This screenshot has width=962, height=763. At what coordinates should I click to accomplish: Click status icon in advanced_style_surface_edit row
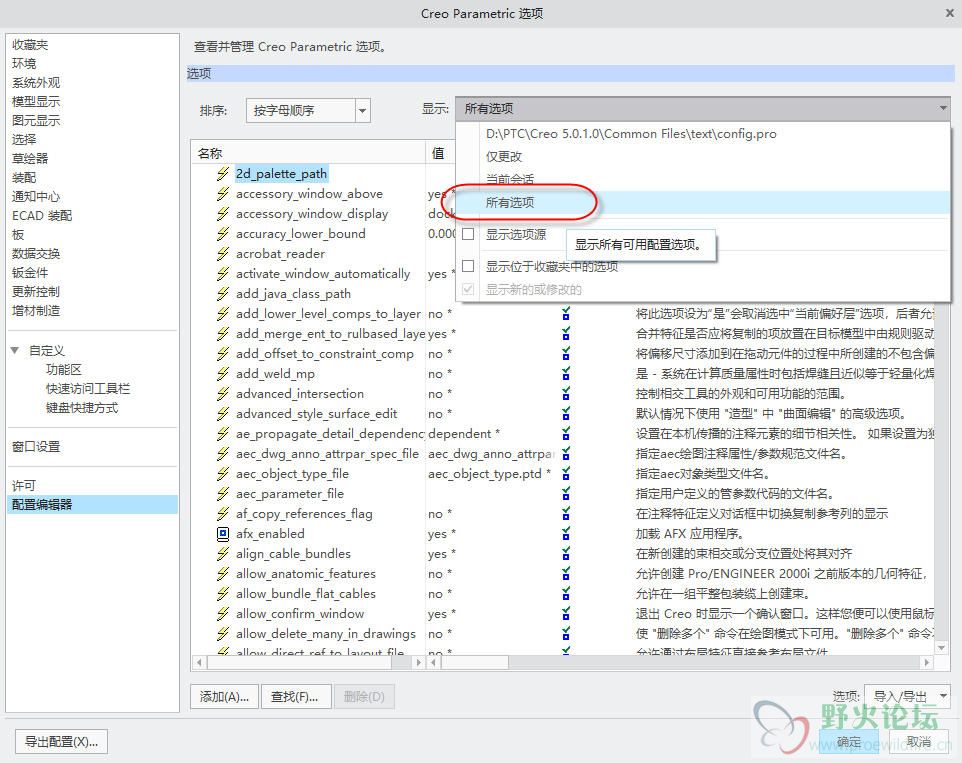566,413
